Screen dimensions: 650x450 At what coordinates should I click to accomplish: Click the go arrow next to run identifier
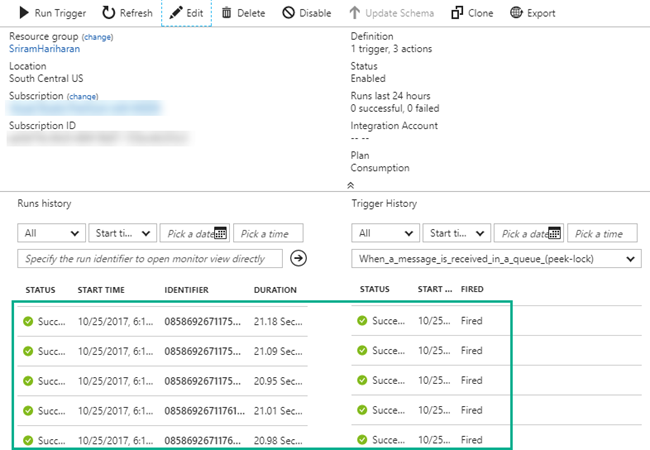pyautogui.click(x=298, y=258)
